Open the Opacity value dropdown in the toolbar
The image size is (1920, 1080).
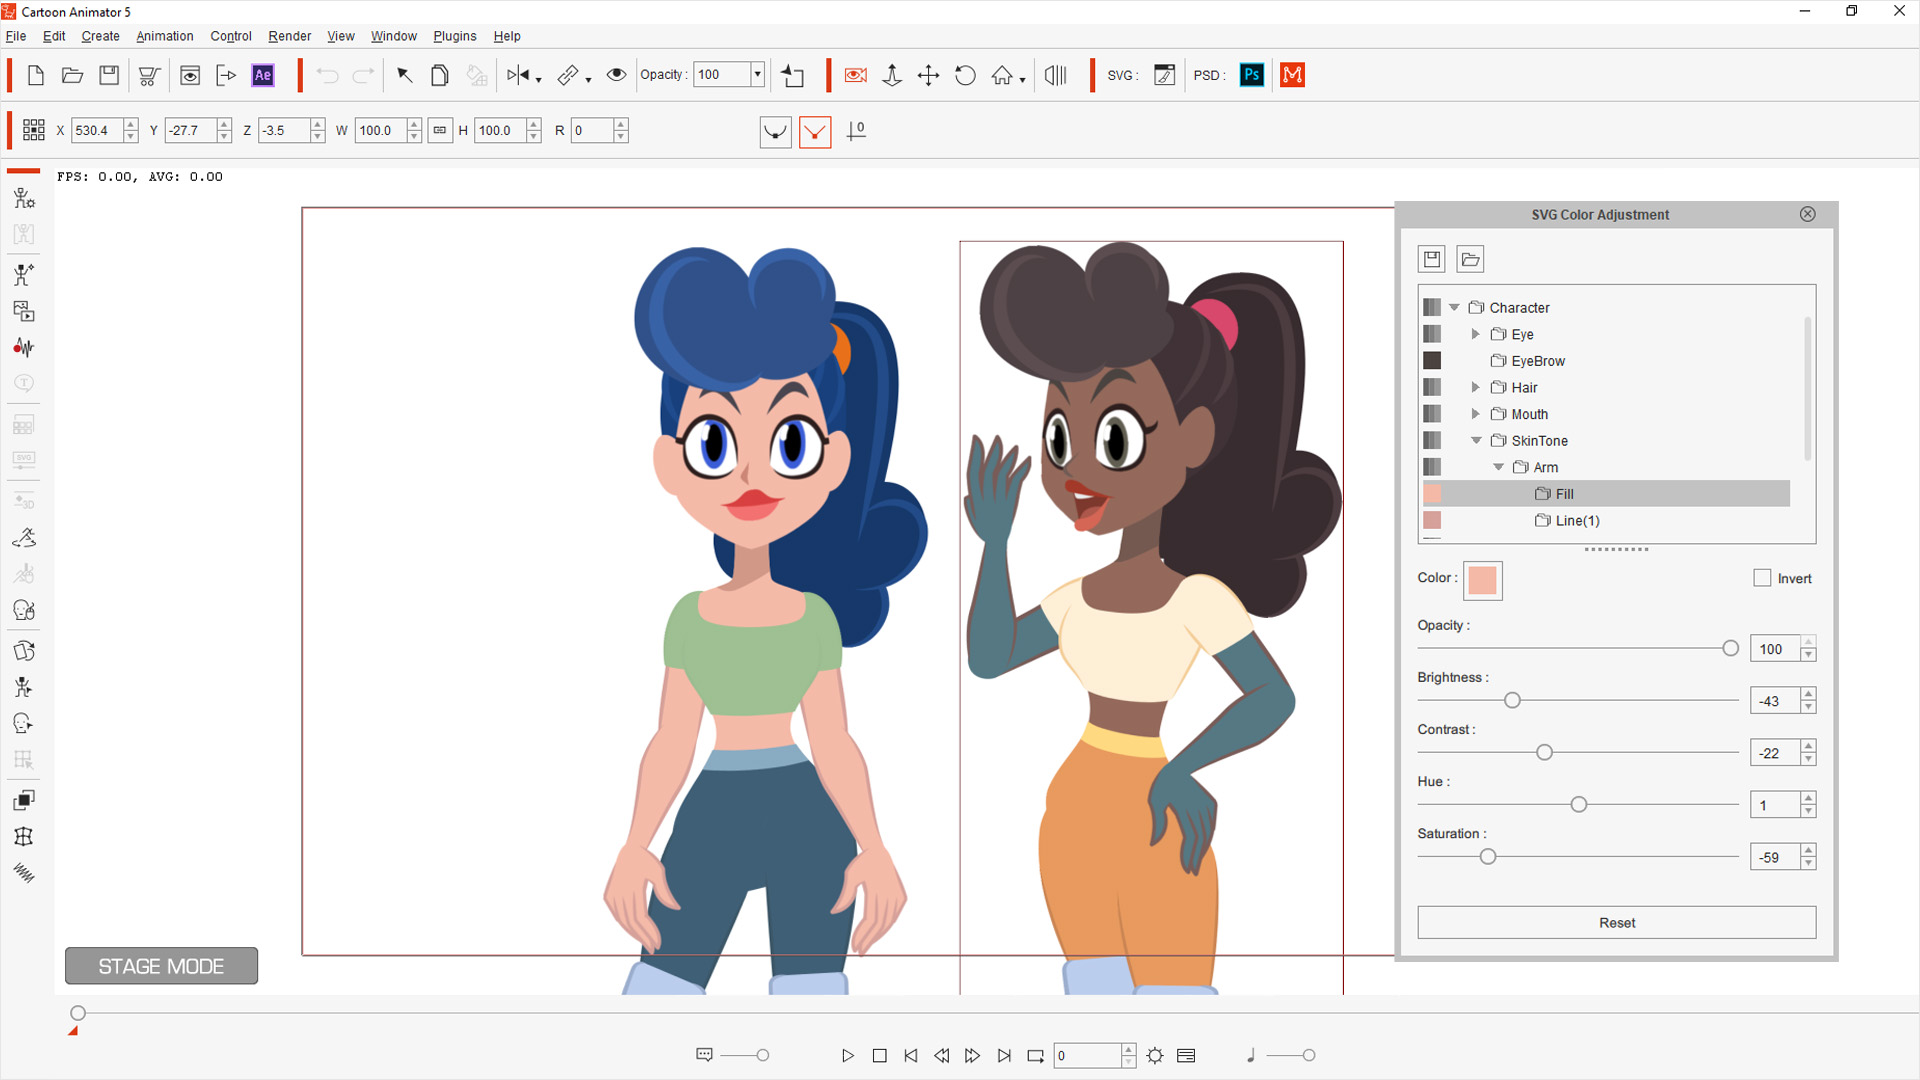[758, 74]
